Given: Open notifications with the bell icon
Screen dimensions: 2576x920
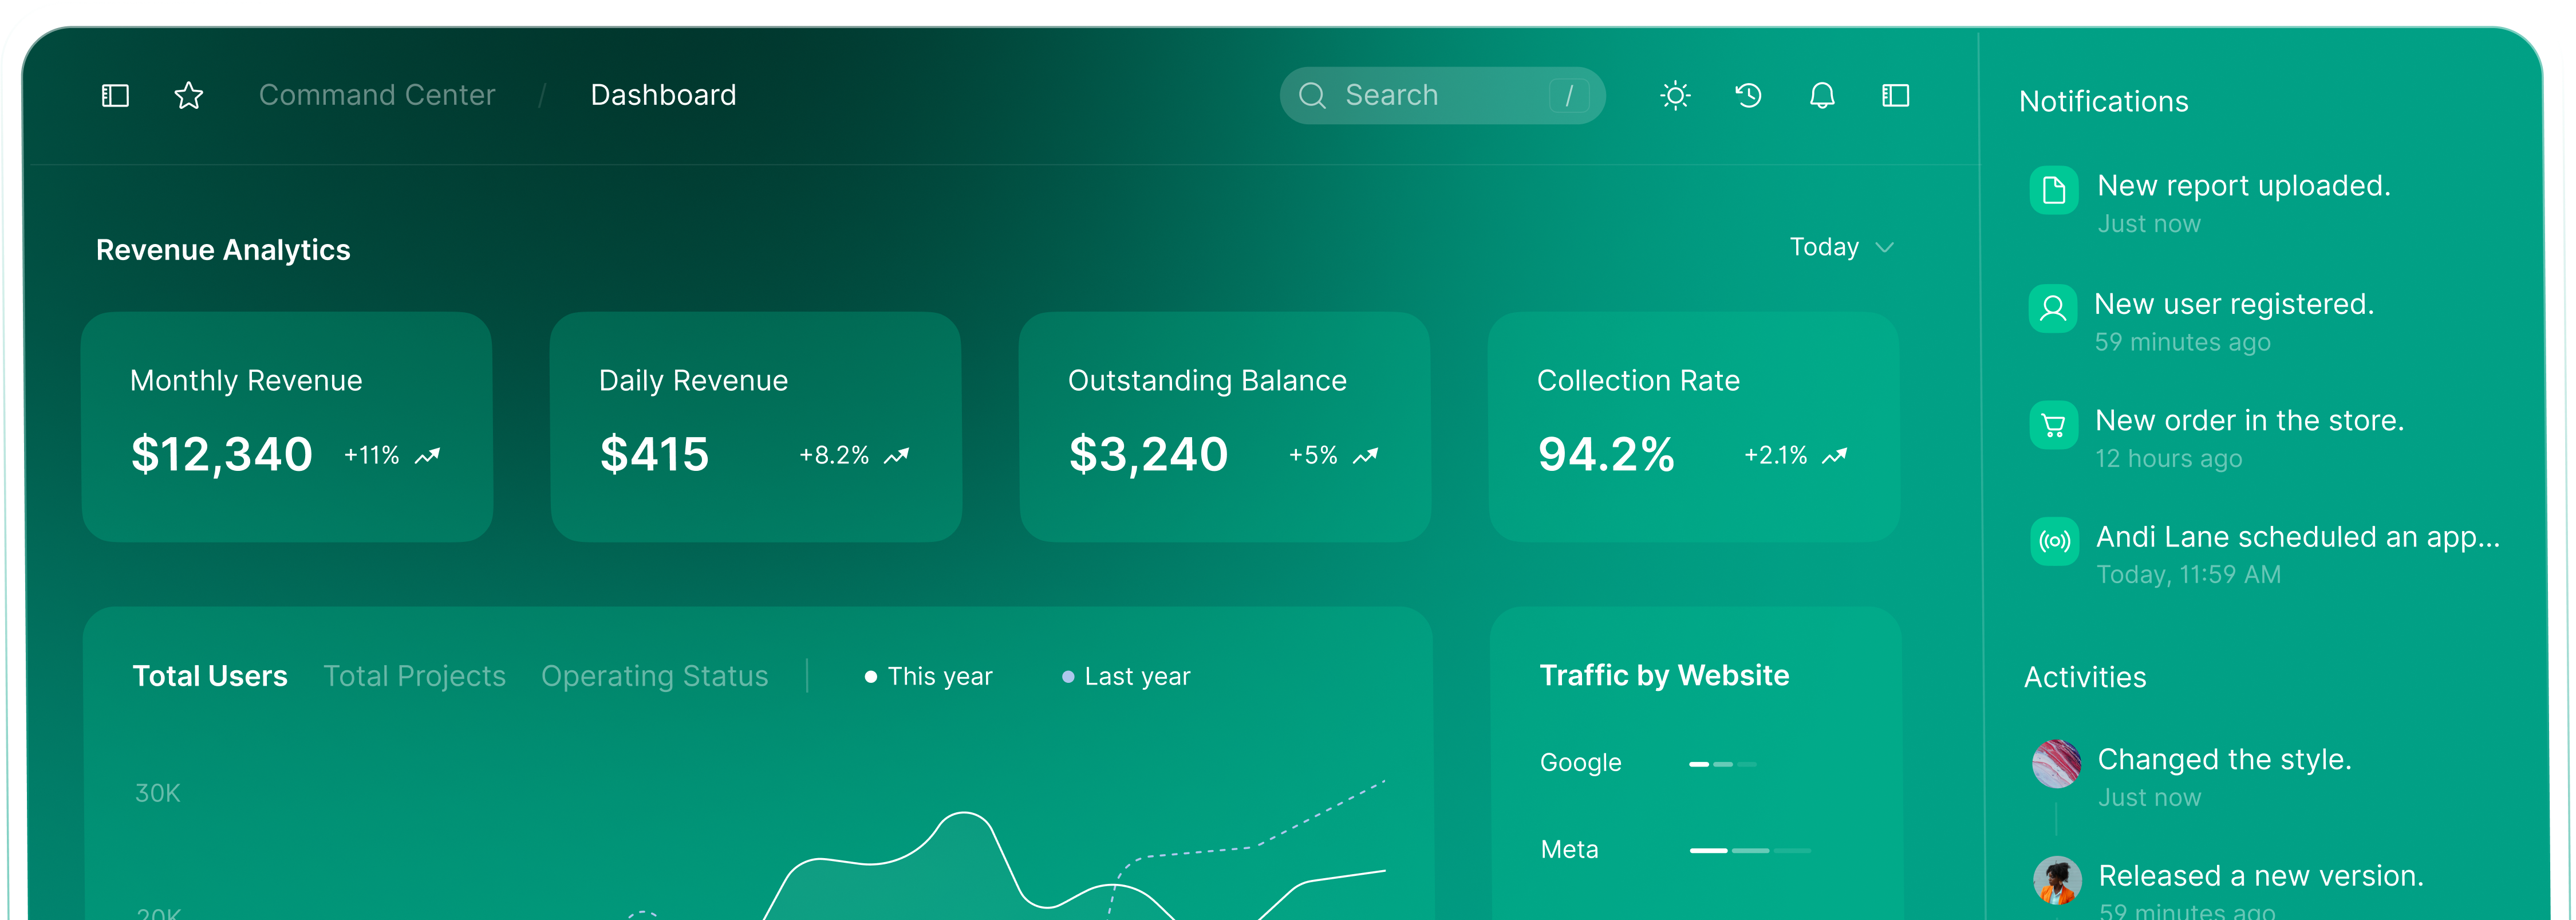Looking at the screenshot, I should (x=1822, y=95).
